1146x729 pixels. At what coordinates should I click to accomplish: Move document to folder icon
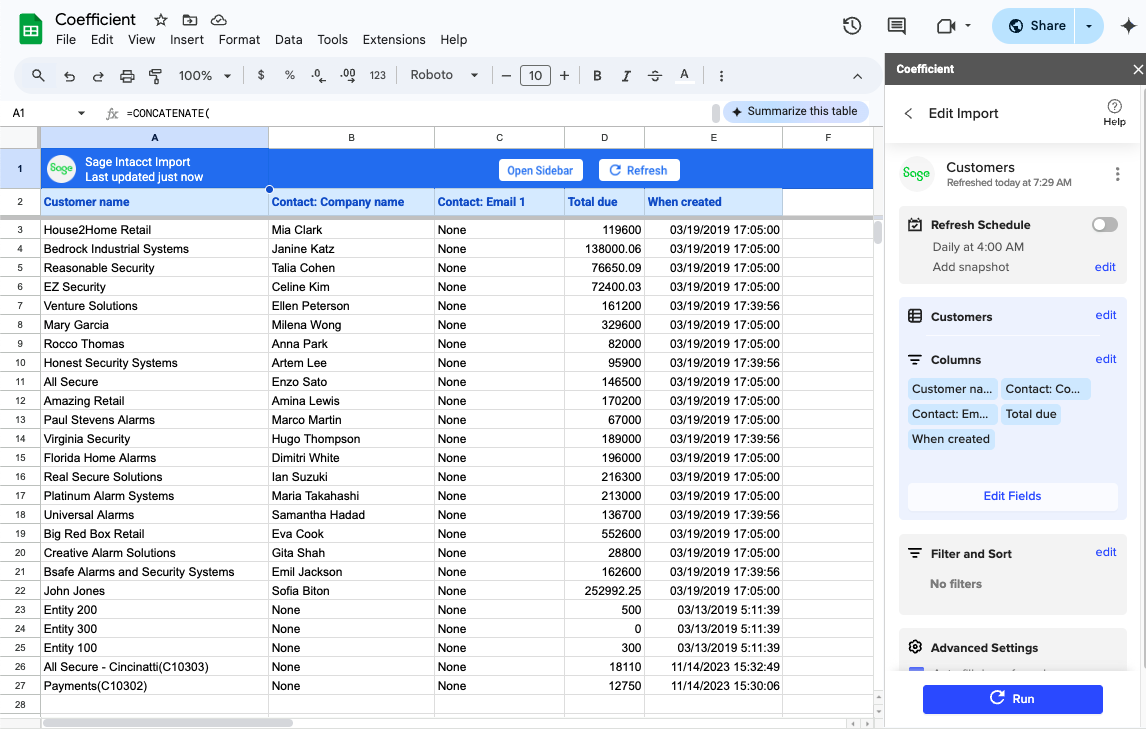point(189,20)
